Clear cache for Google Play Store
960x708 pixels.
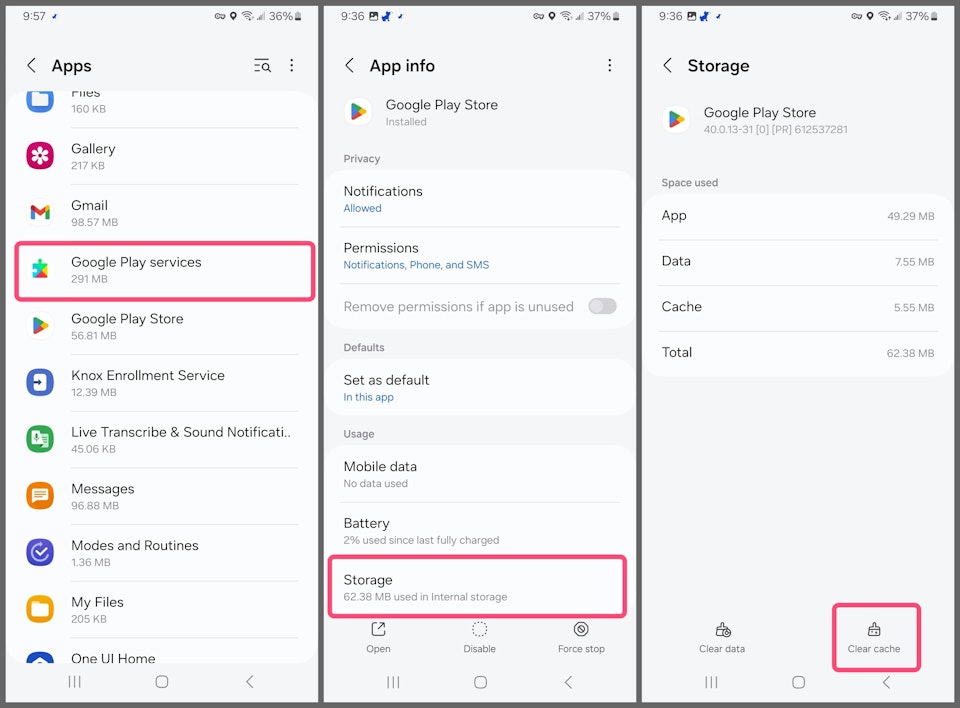click(874, 638)
